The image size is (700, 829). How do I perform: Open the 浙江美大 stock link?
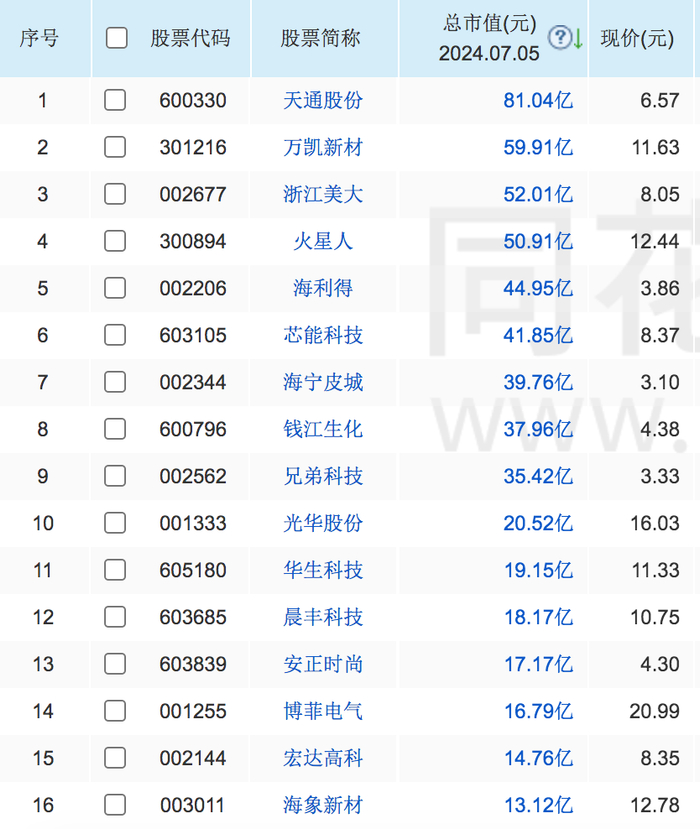(323, 194)
